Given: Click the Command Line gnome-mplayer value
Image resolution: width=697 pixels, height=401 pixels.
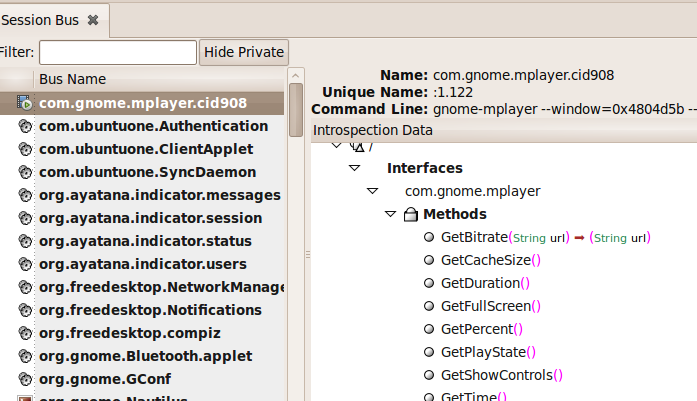Looking at the screenshot, I should 565,109.
